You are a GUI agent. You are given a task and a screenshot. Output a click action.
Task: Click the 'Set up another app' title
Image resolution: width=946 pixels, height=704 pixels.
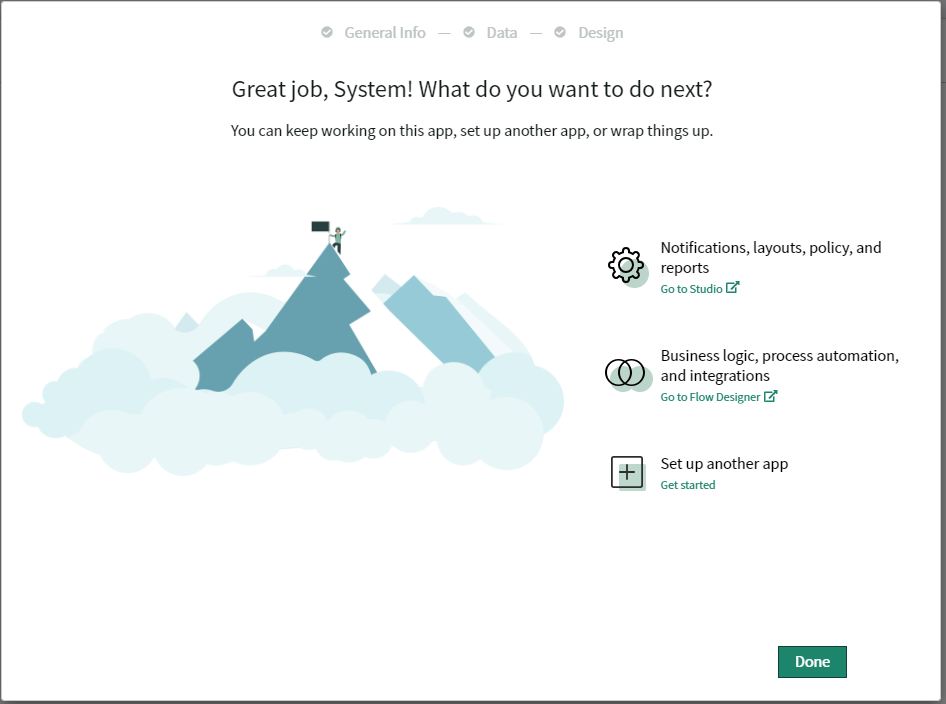[724, 464]
